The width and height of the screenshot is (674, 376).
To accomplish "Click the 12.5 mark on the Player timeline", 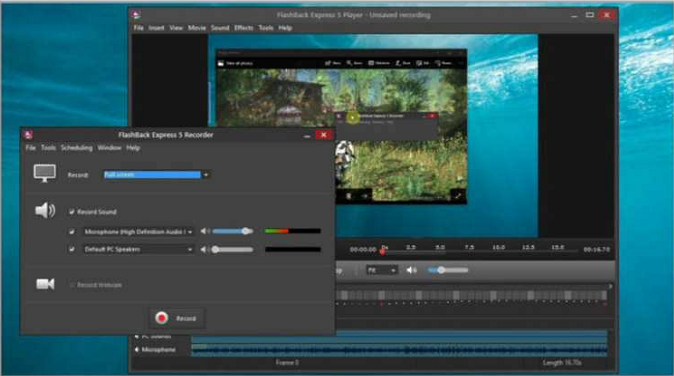I will [x=528, y=247].
